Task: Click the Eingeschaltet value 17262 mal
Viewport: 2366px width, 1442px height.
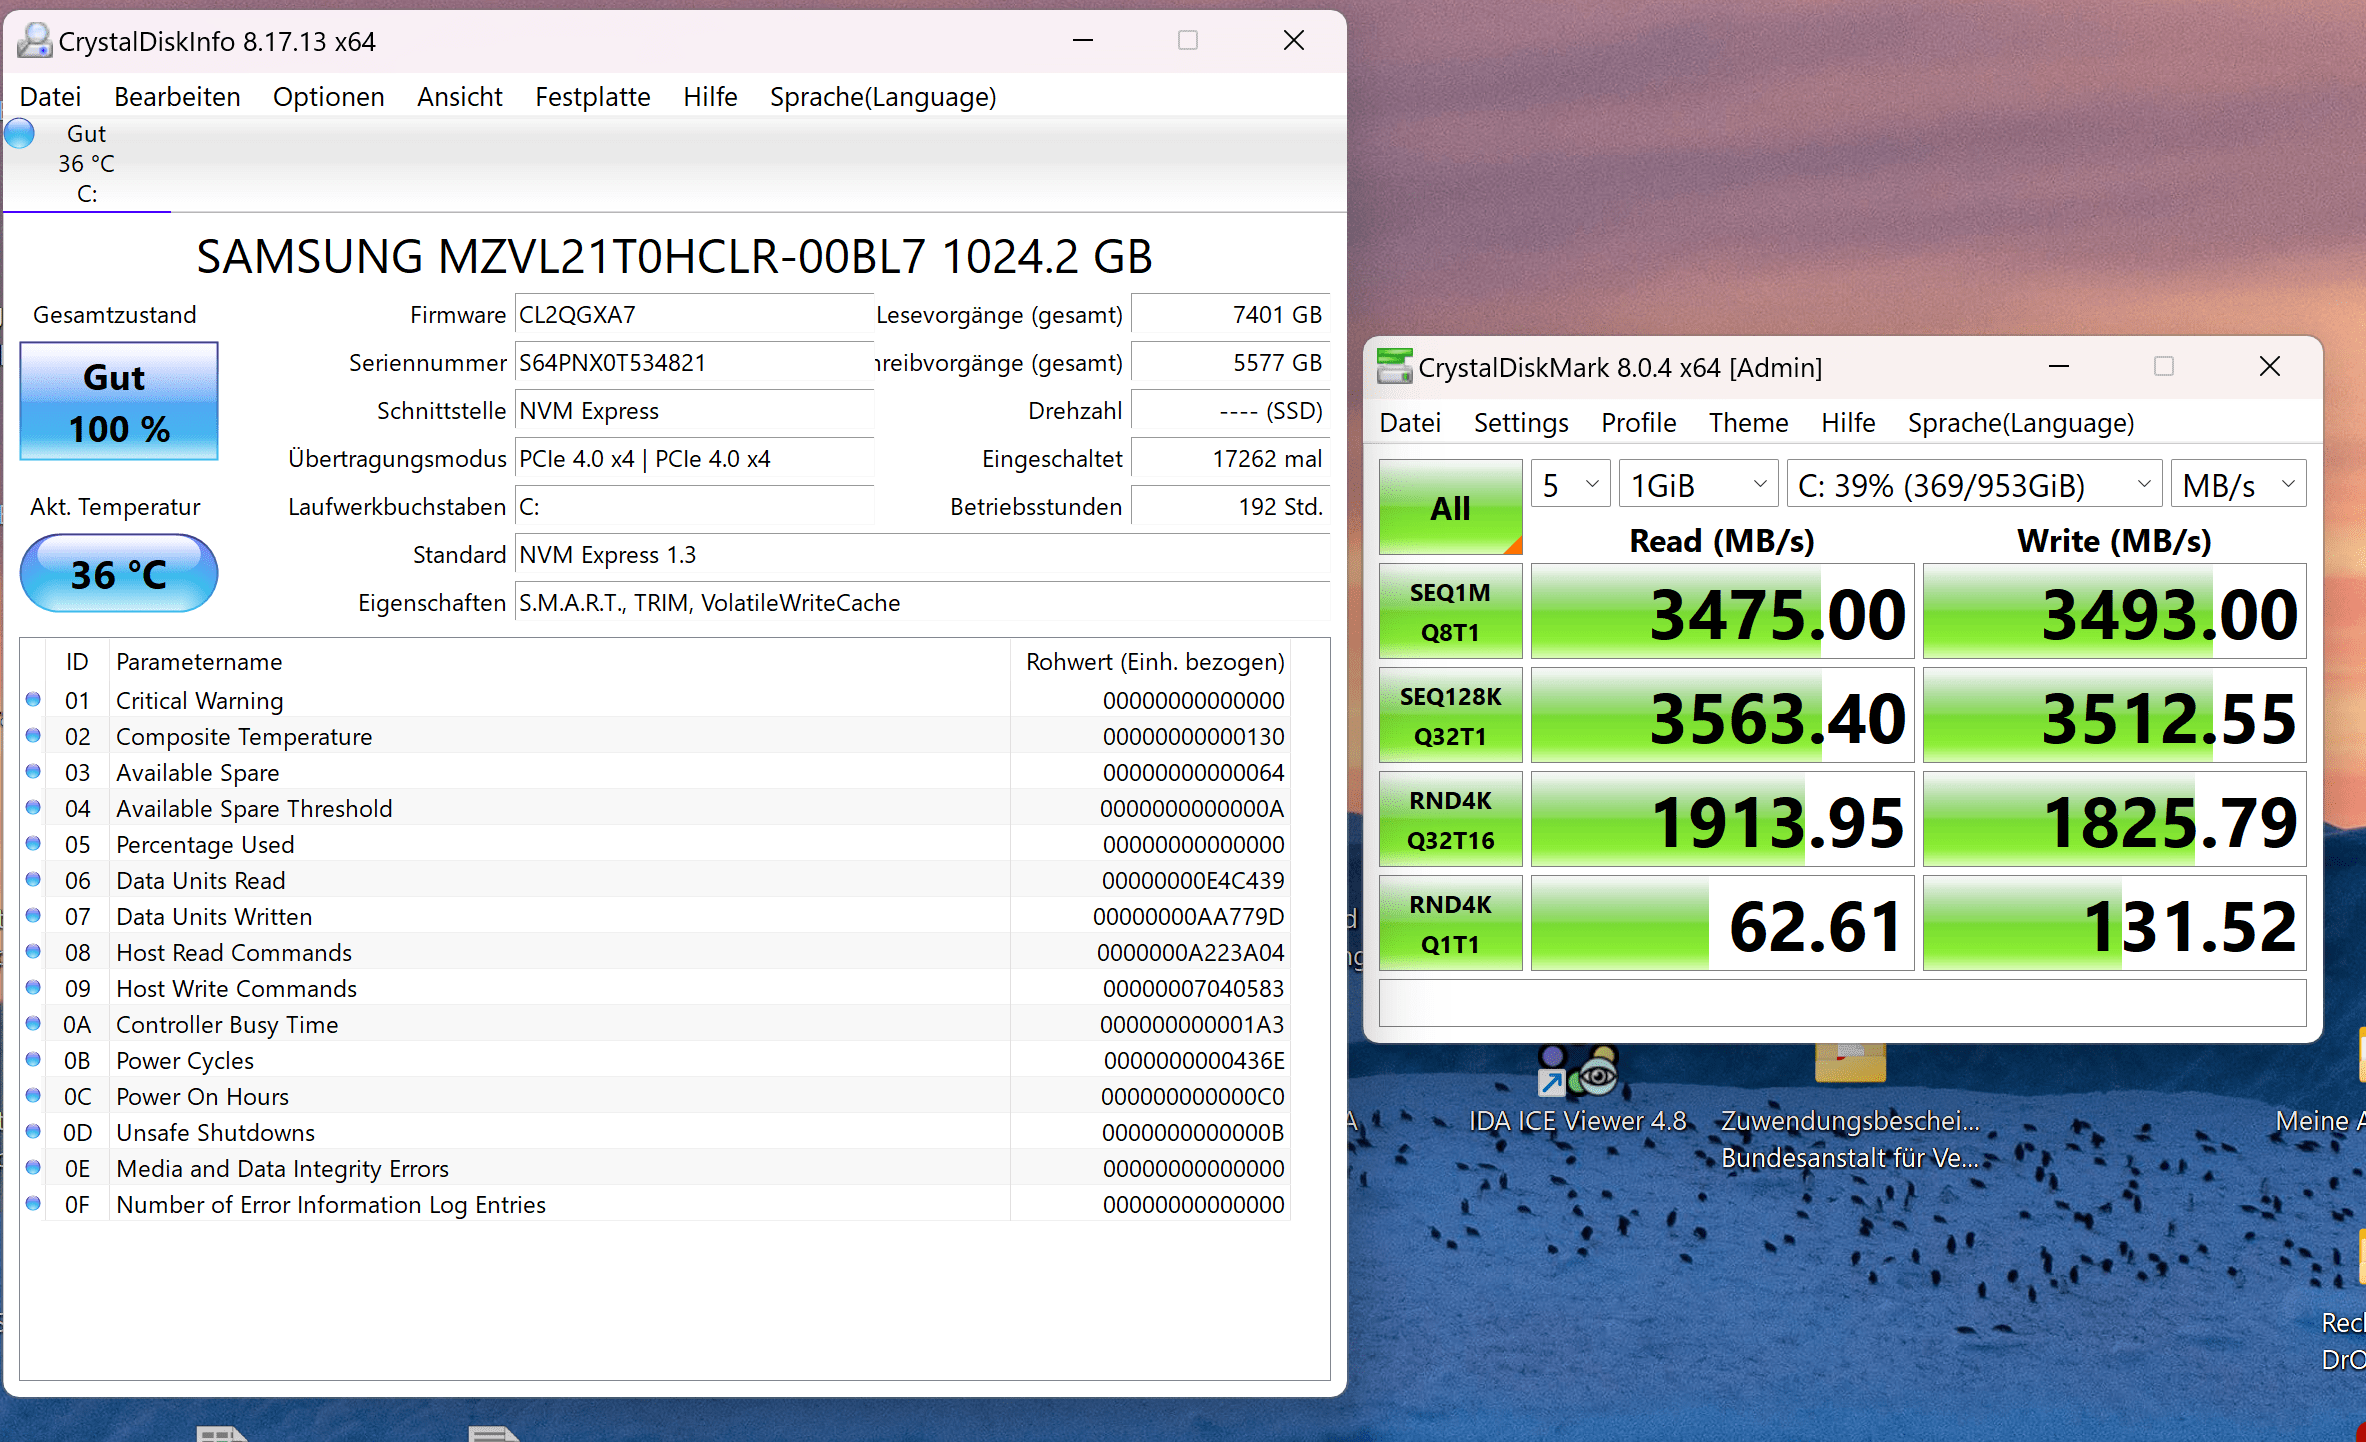Action: pyautogui.click(x=1230, y=459)
